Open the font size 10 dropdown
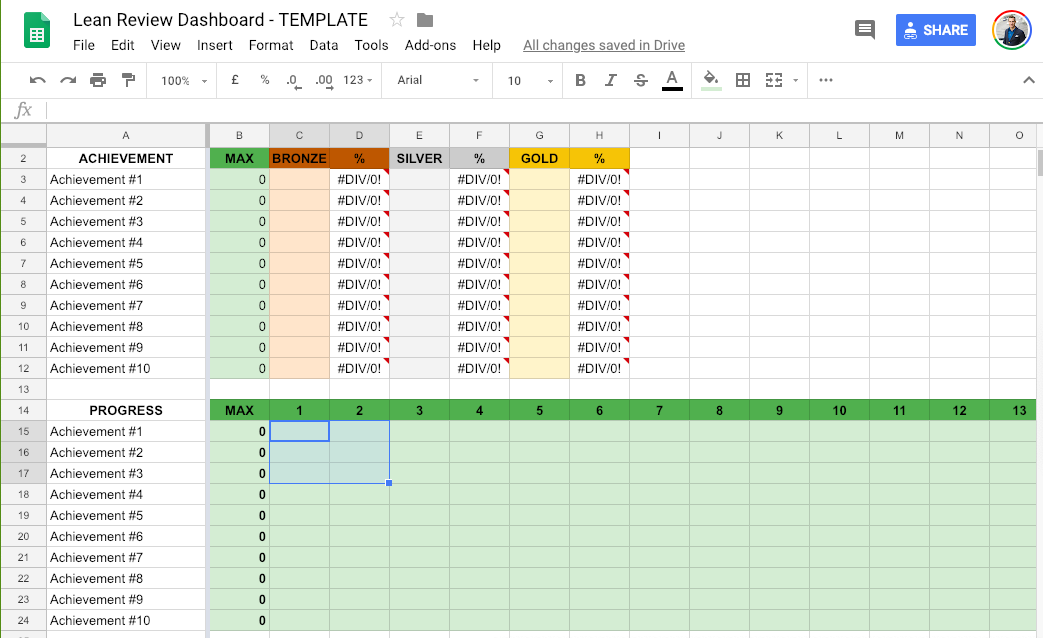Image resolution: width=1043 pixels, height=638 pixels. (x=530, y=80)
